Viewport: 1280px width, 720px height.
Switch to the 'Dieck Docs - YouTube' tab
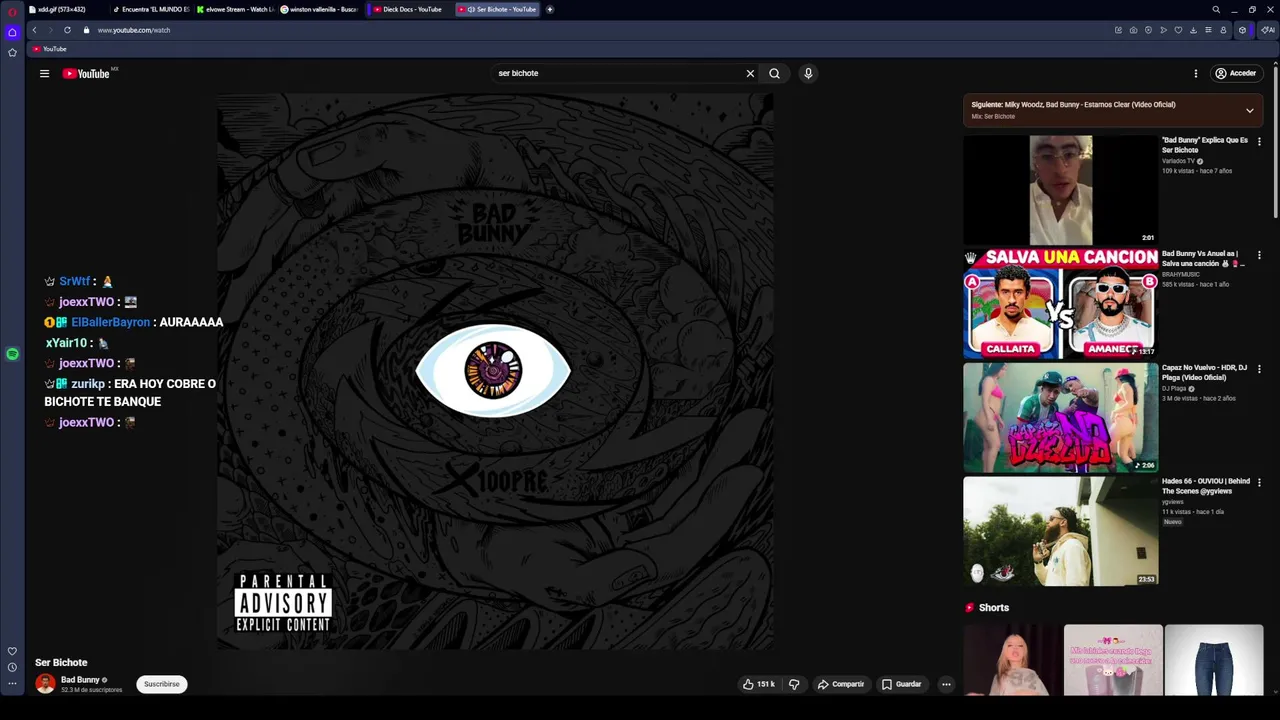click(409, 9)
